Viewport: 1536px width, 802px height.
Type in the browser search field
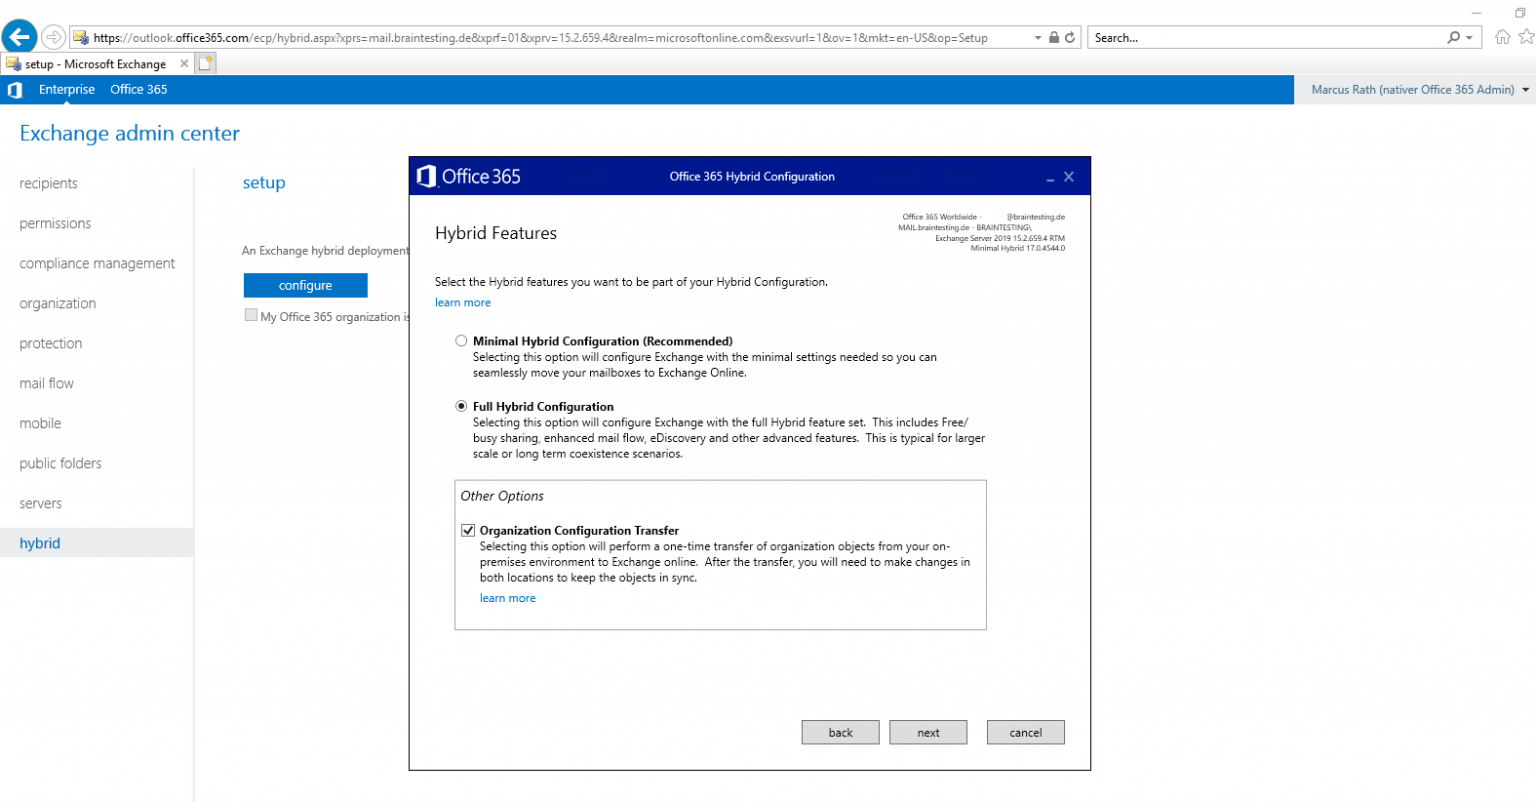point(1250,36)
